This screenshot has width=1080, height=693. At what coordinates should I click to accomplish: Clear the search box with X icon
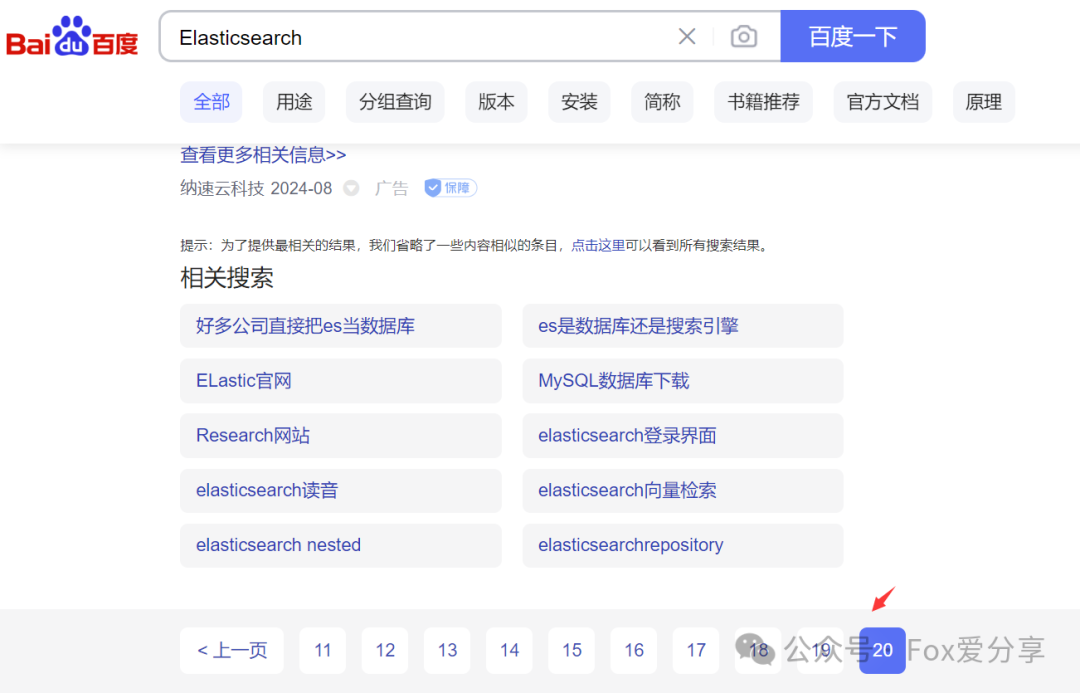687,37
